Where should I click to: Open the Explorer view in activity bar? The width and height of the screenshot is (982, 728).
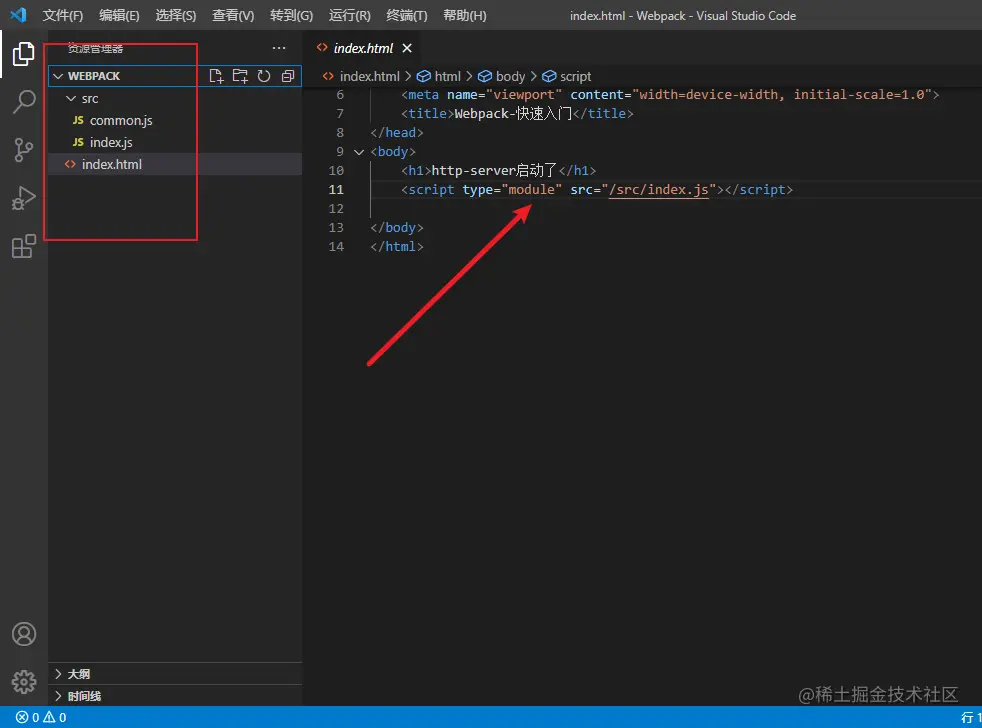[23, 54]
